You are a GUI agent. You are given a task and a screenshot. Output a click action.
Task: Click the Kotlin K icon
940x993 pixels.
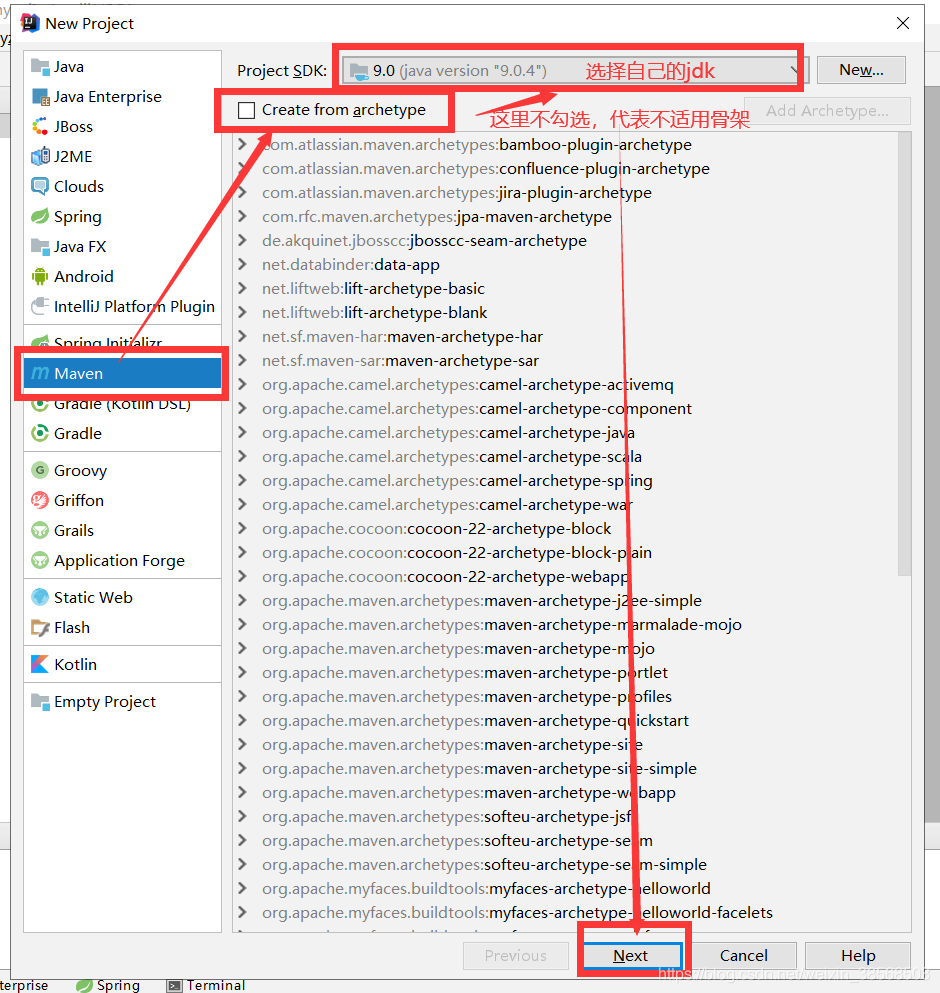[40, 664]
